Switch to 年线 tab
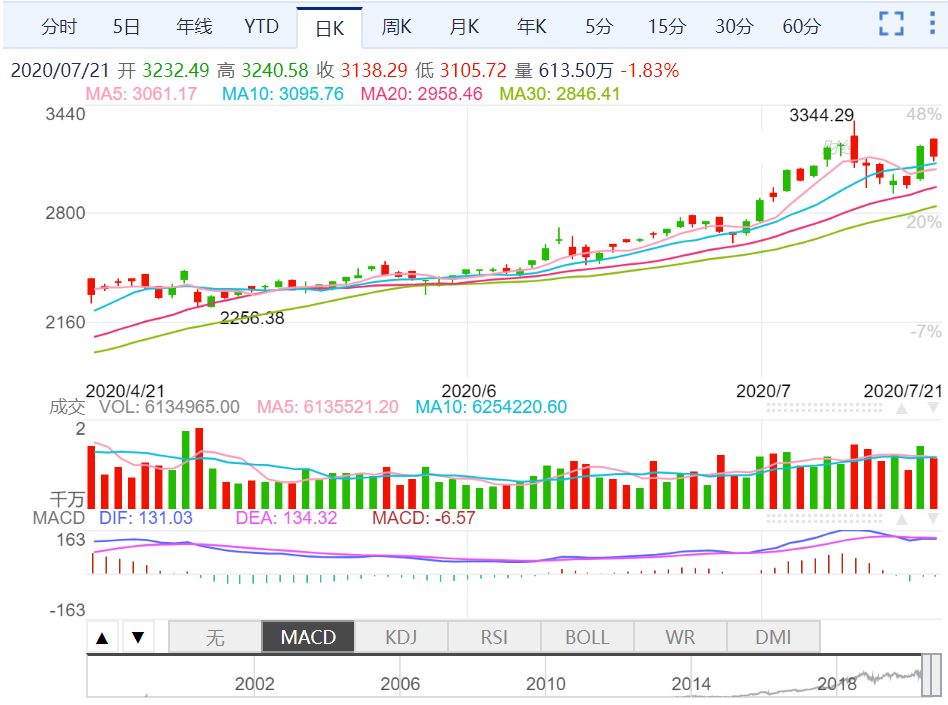 (x=194, y=27)
